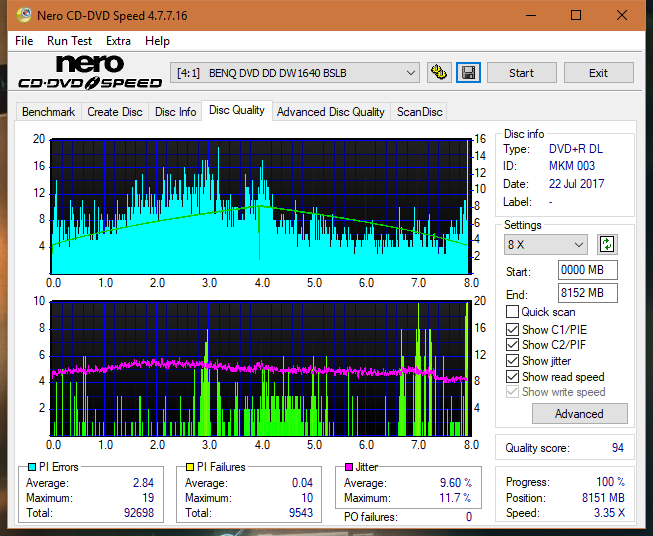
Task: Click Jitter maximum 11.7 %
Action: (x=456, y=498)
